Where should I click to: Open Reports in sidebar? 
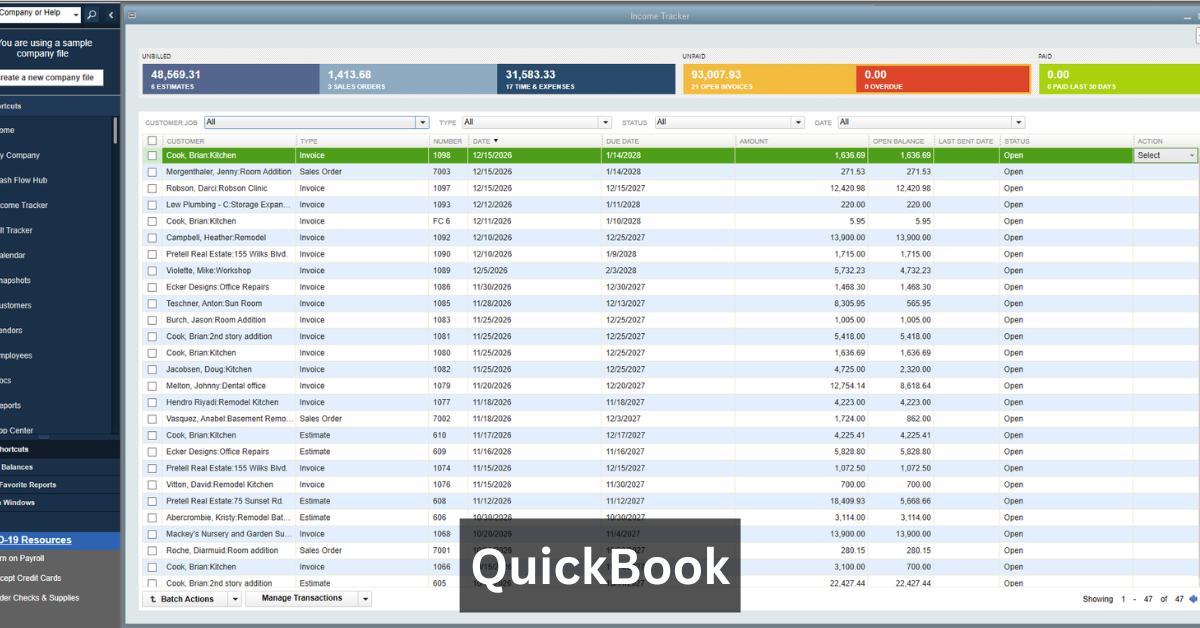click(x=11, y=405)
